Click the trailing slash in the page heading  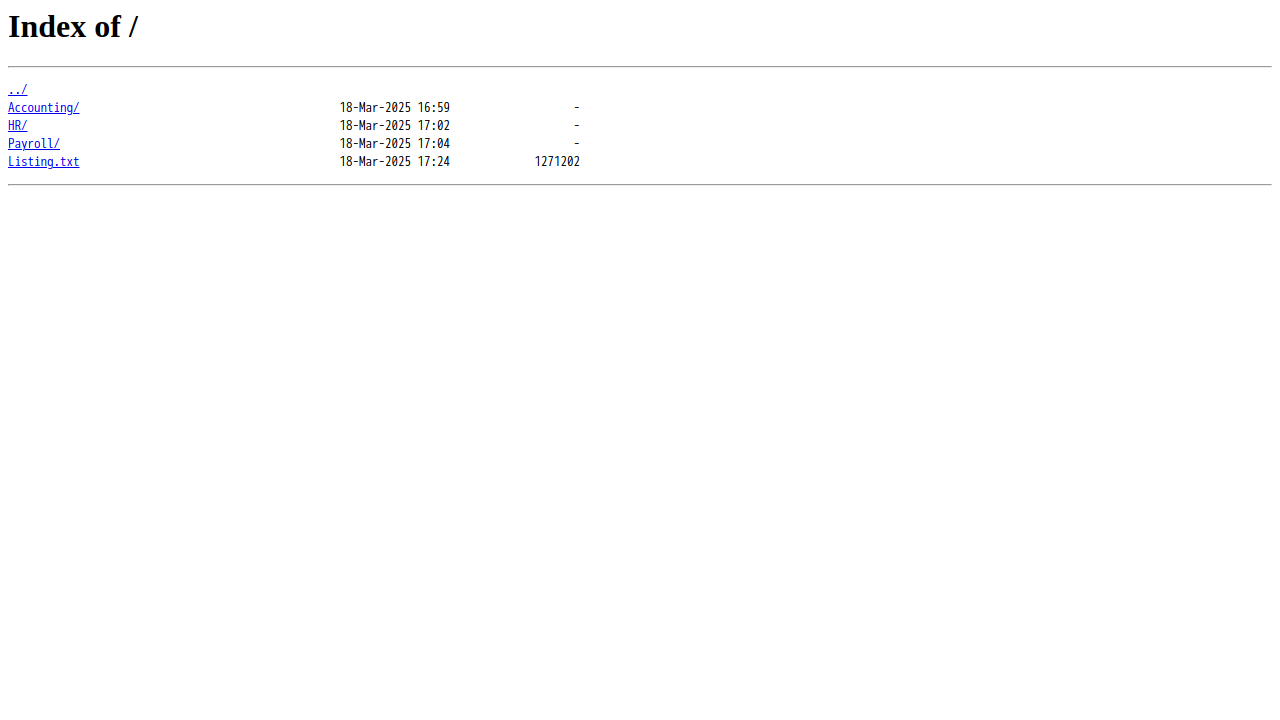coord(133,27)
